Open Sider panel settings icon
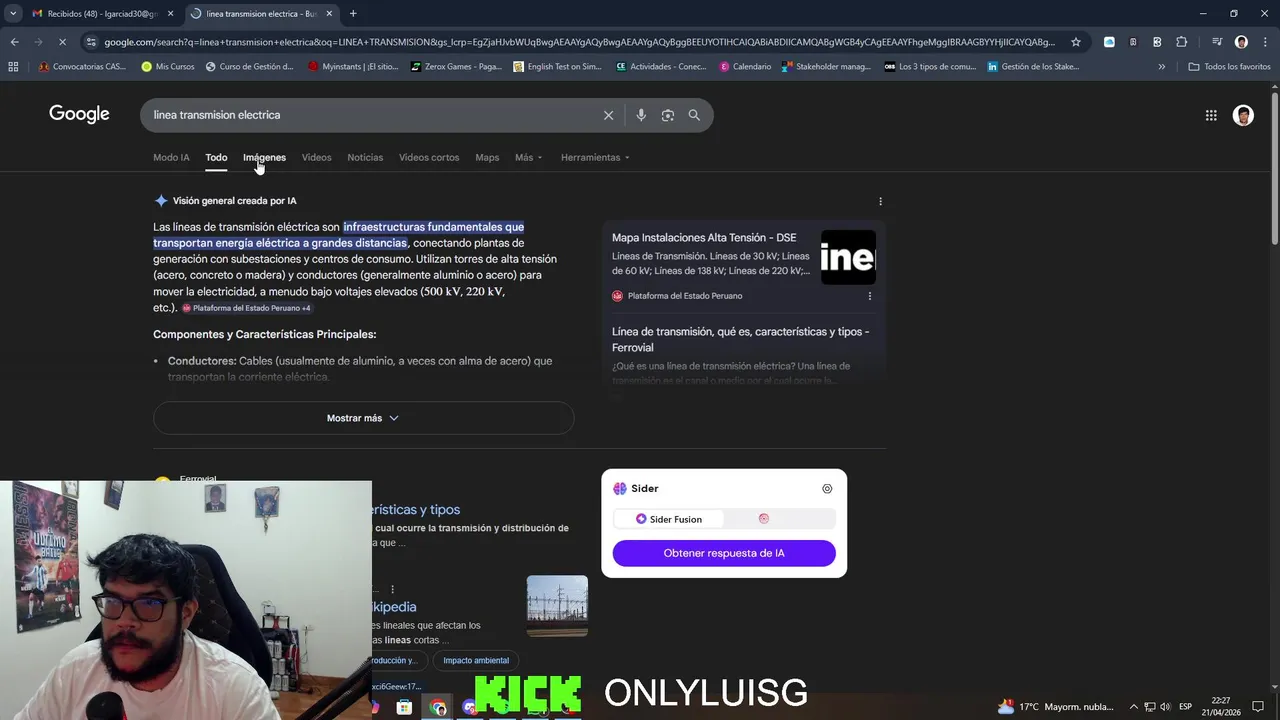1280x720 pixels. (827, 489)
